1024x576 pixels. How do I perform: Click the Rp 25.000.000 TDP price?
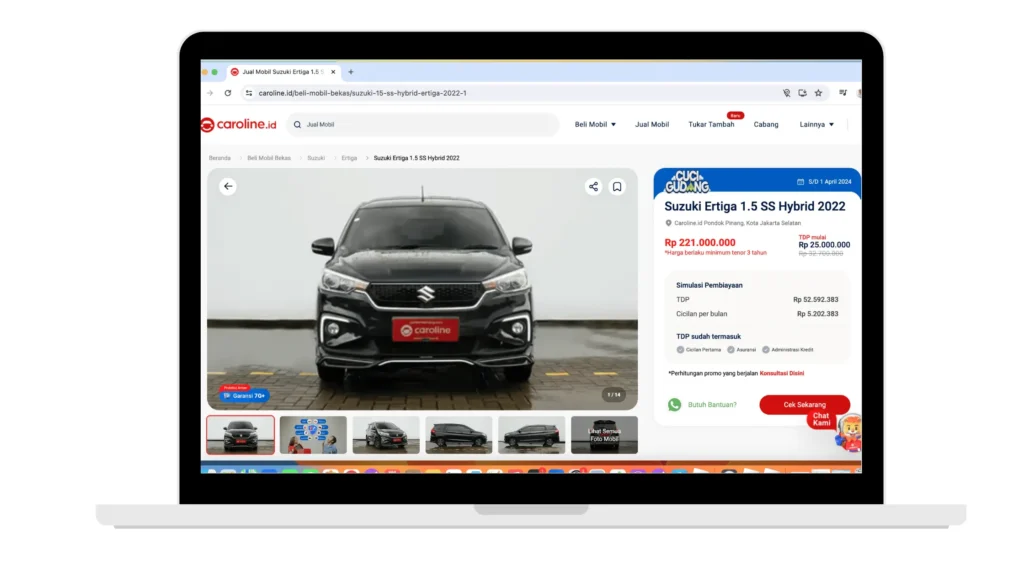[824, 245]
